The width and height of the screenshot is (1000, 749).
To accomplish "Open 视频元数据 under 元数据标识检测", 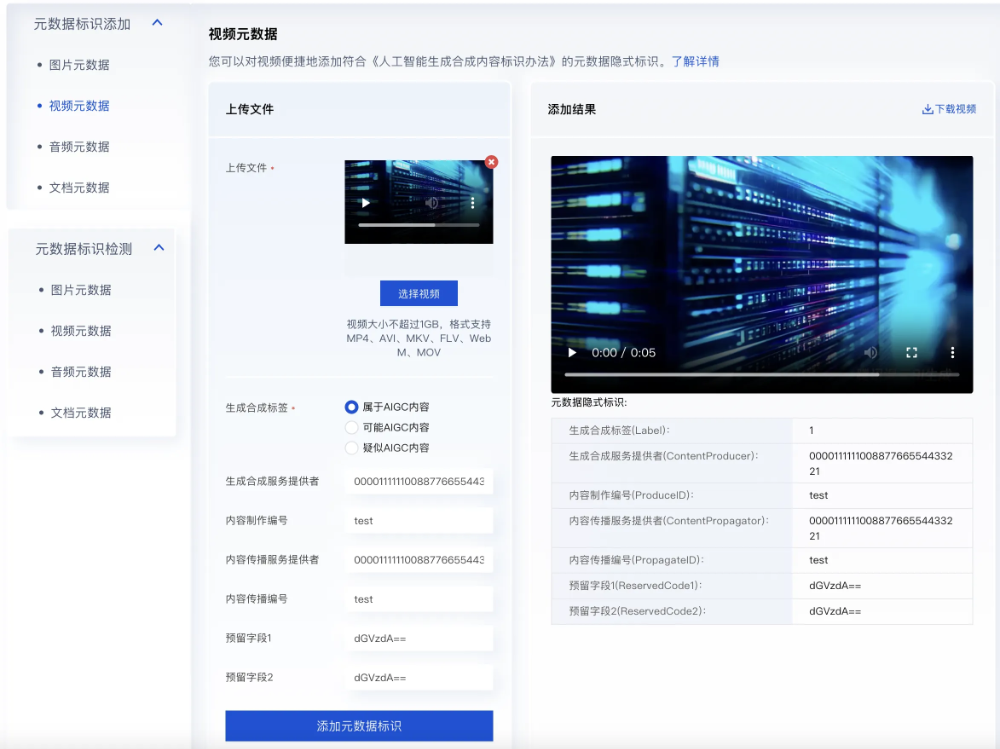I will pos(81,331).
